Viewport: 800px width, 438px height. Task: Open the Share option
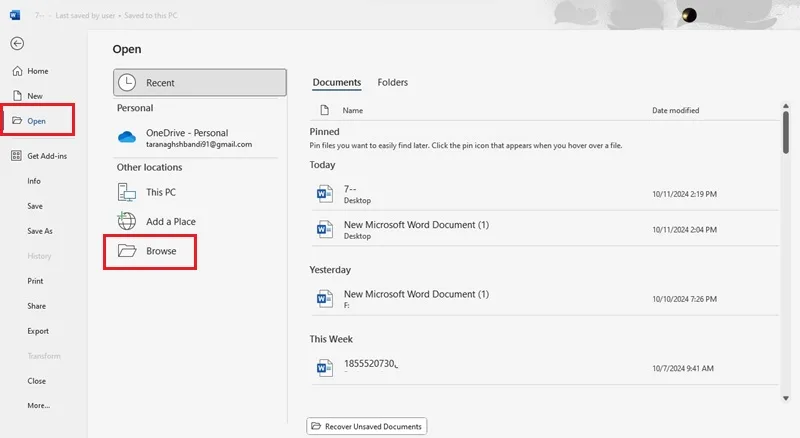pos(36,306)
